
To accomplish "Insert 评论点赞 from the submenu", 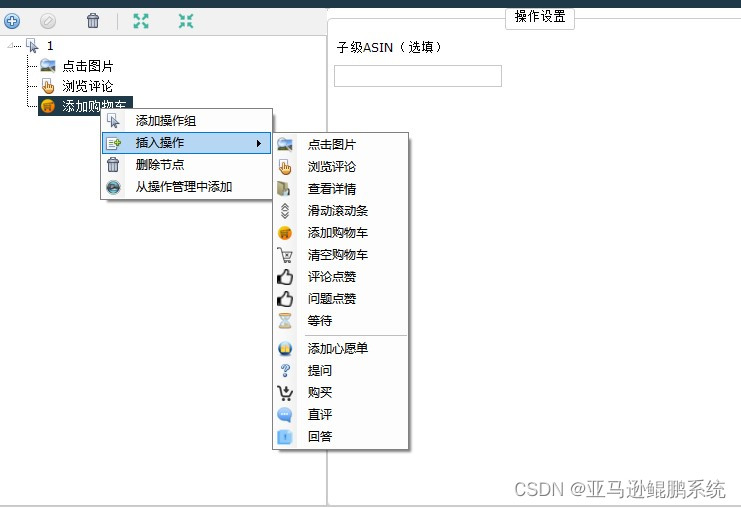I will (341, 277).
